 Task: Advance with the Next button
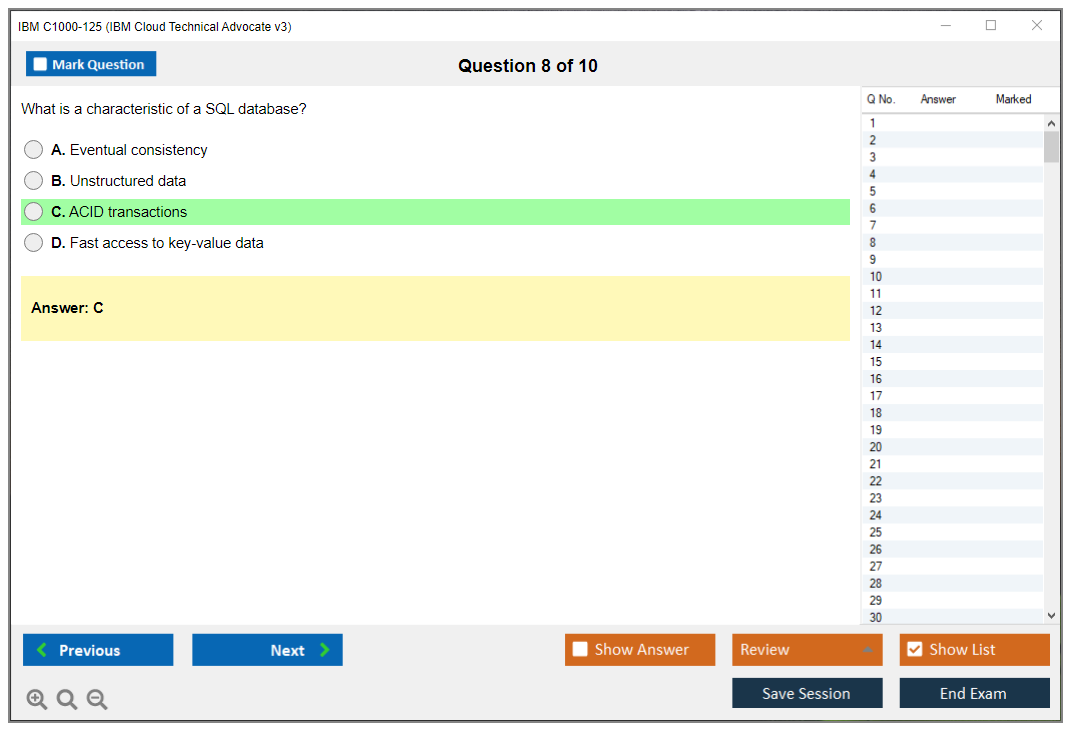(267, 650)
